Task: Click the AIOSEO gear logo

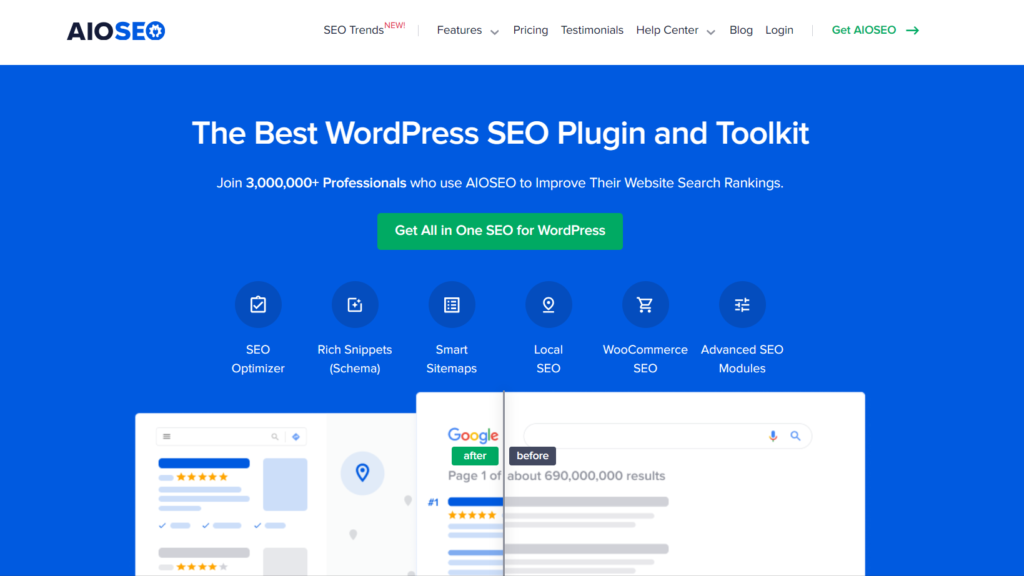Action: point(155,30)
